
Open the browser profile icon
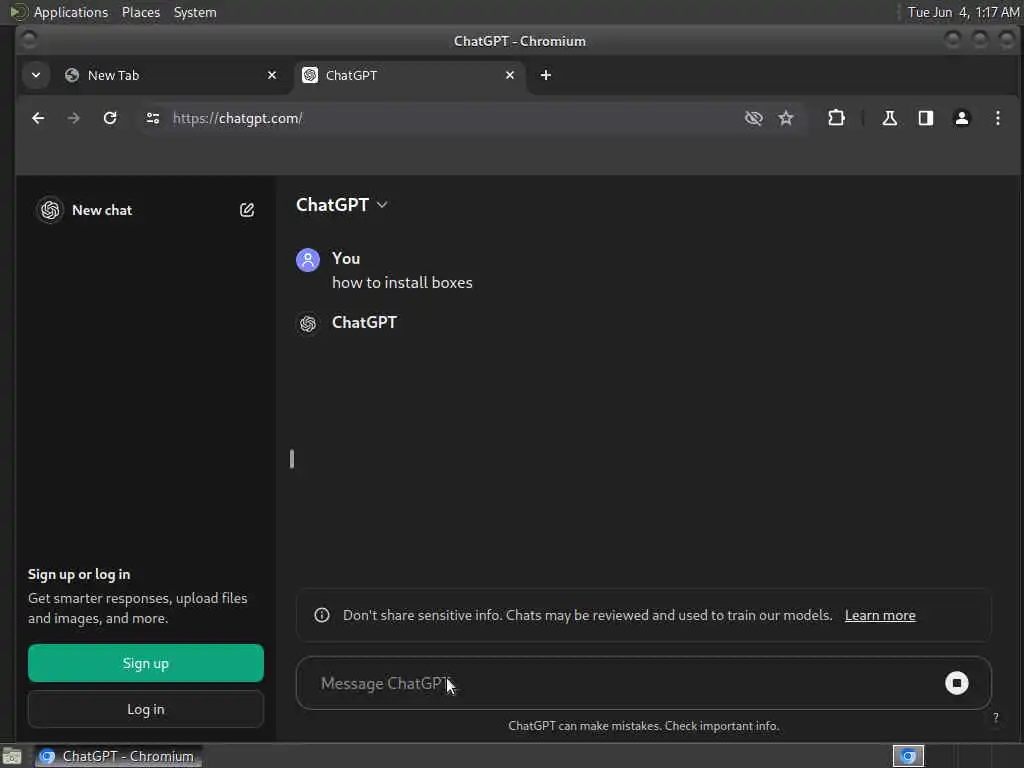(961, 118)
